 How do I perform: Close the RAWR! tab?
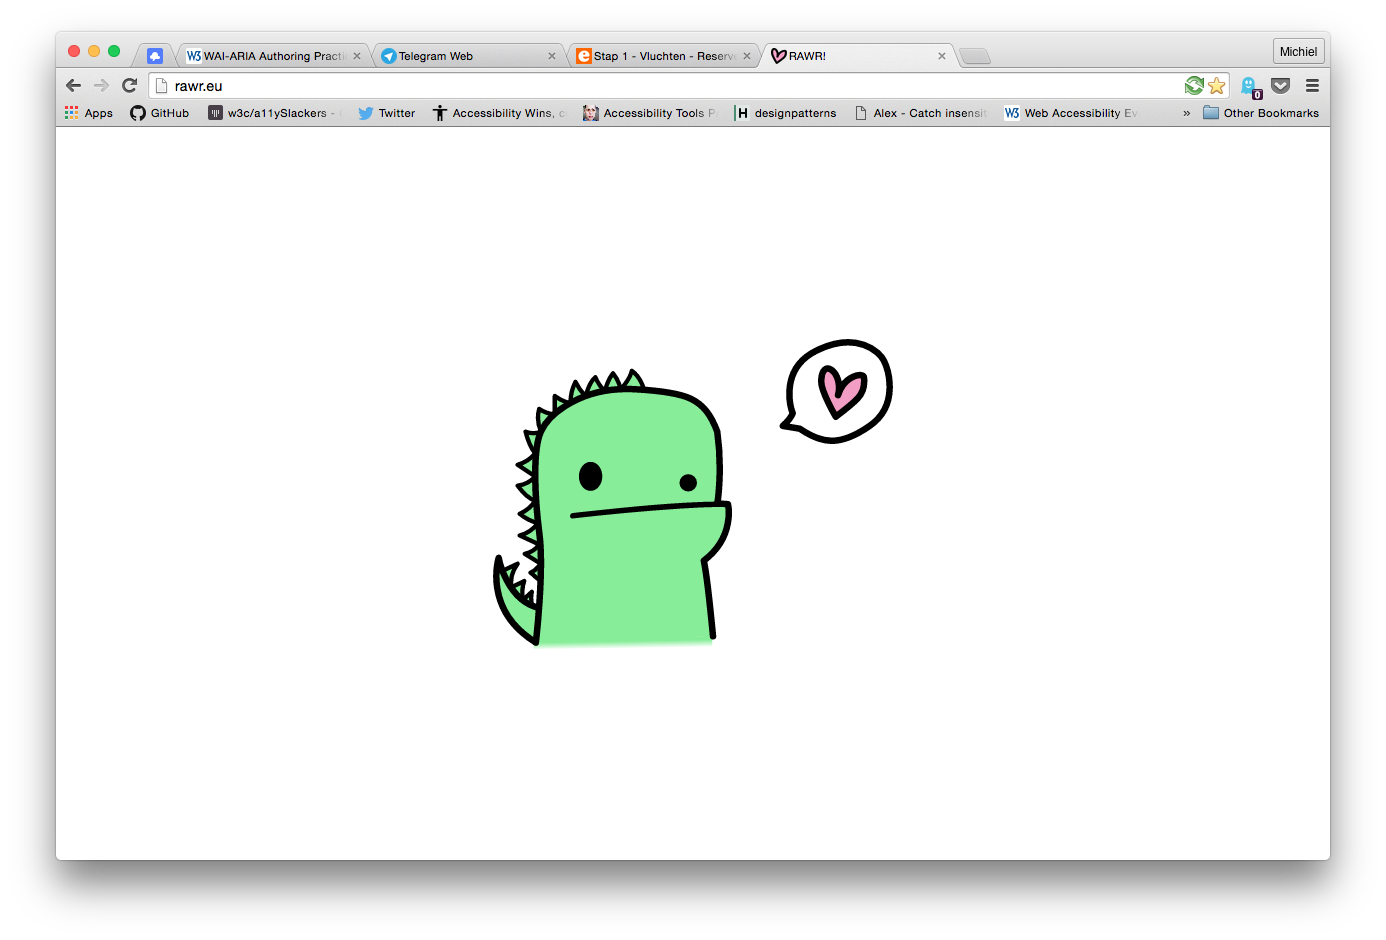941,56
